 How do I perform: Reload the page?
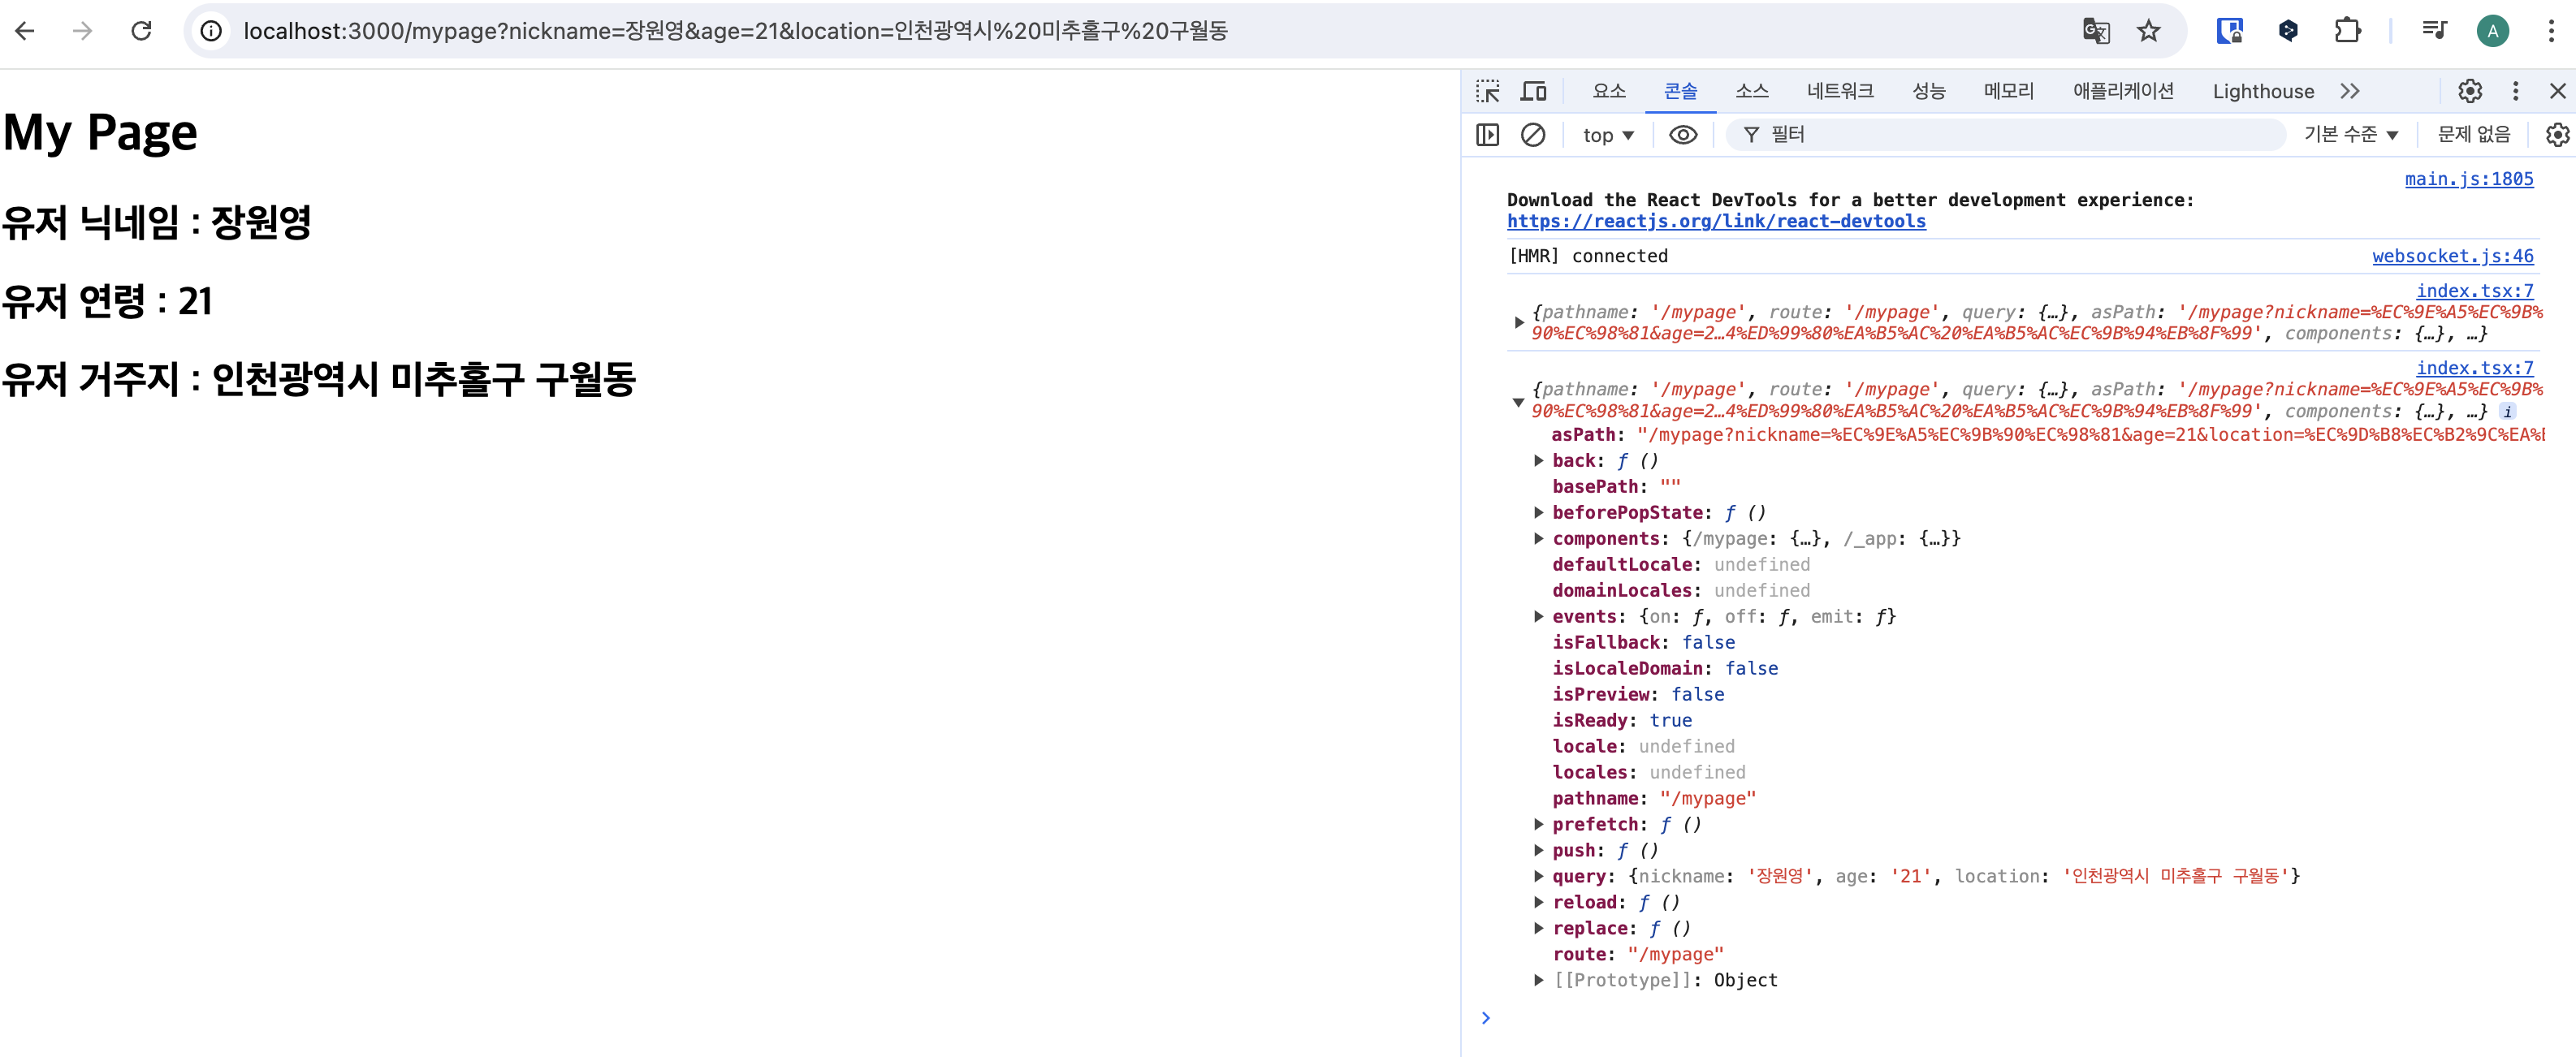(142, 31)
